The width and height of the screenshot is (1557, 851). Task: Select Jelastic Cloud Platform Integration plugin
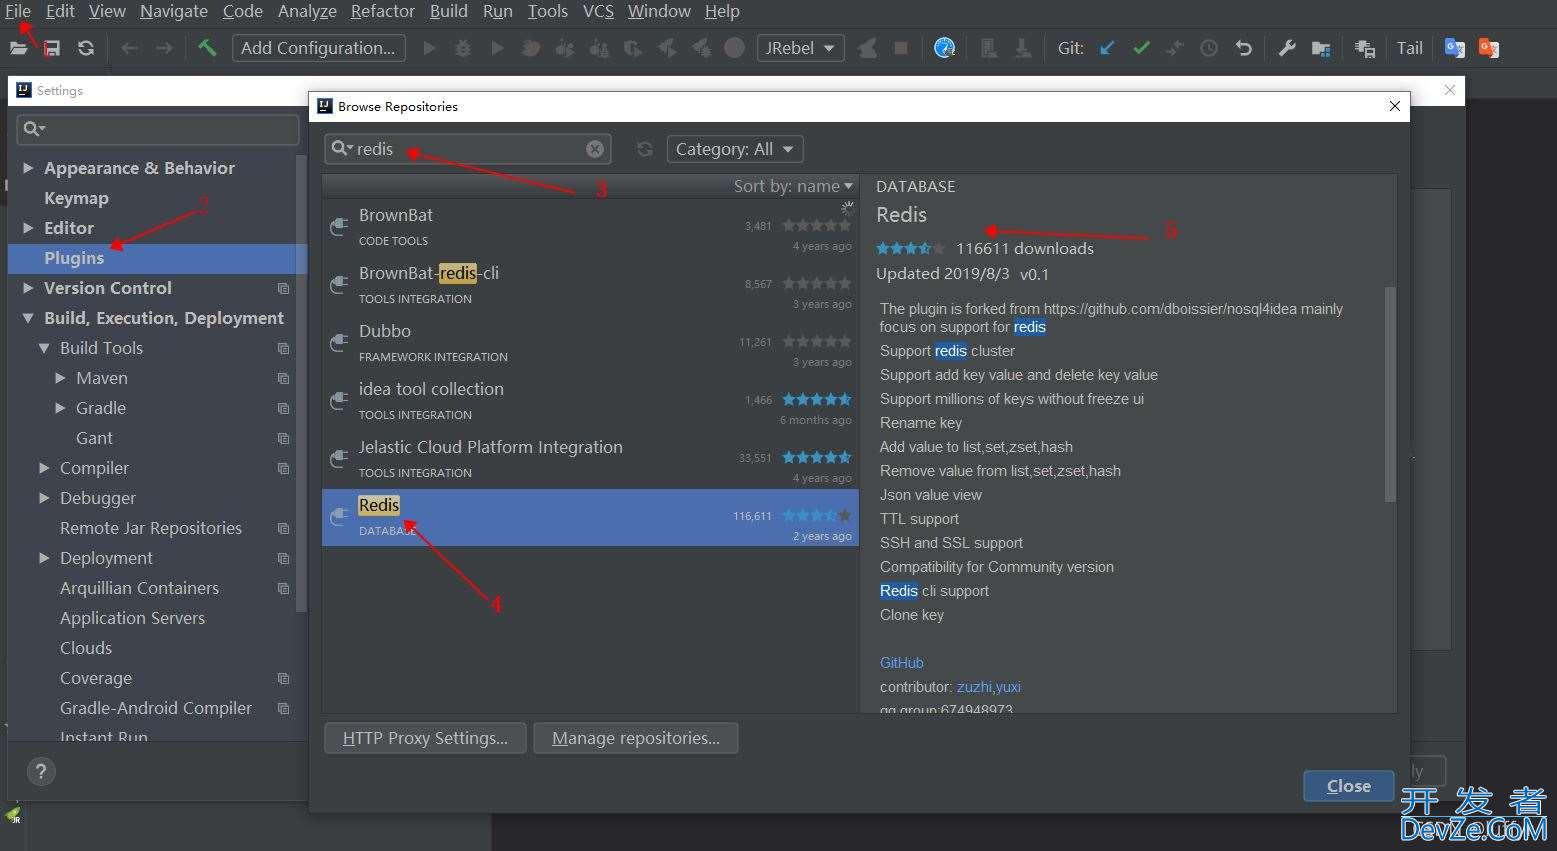click(x=590, y=459)
